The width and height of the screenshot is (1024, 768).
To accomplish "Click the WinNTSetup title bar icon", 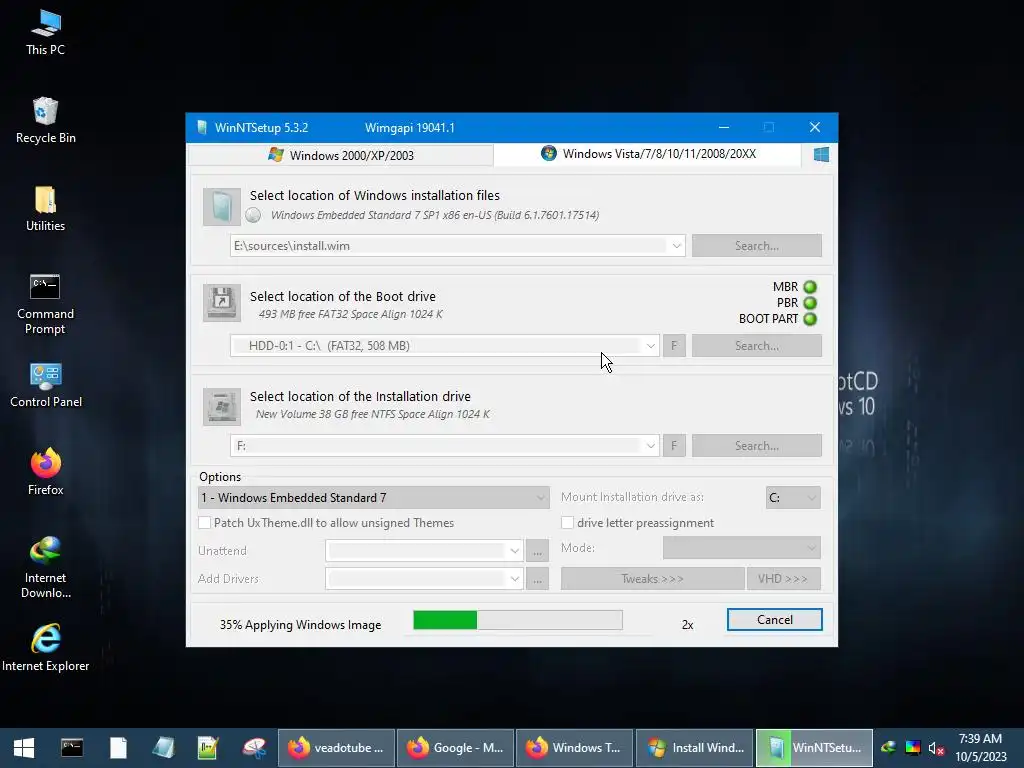I will tap(202, 127).
